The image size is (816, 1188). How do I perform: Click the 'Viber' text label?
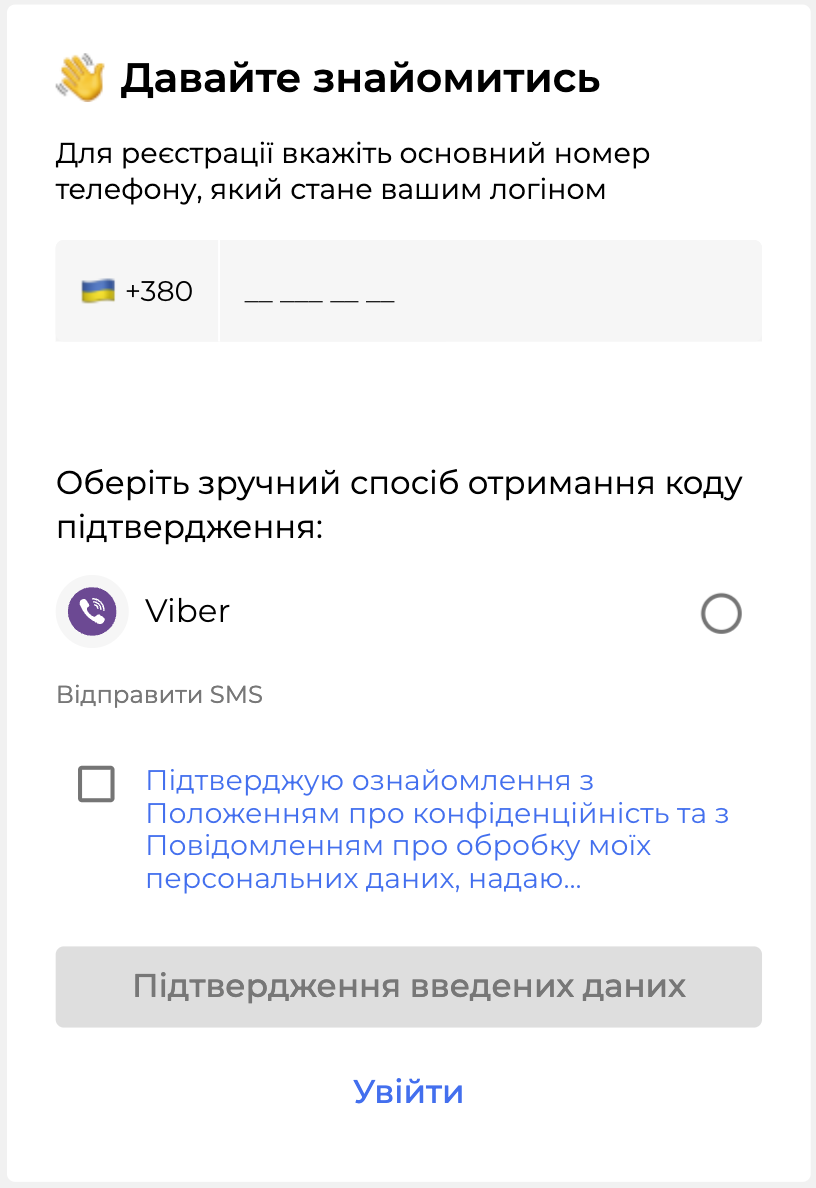coord(188,612)
